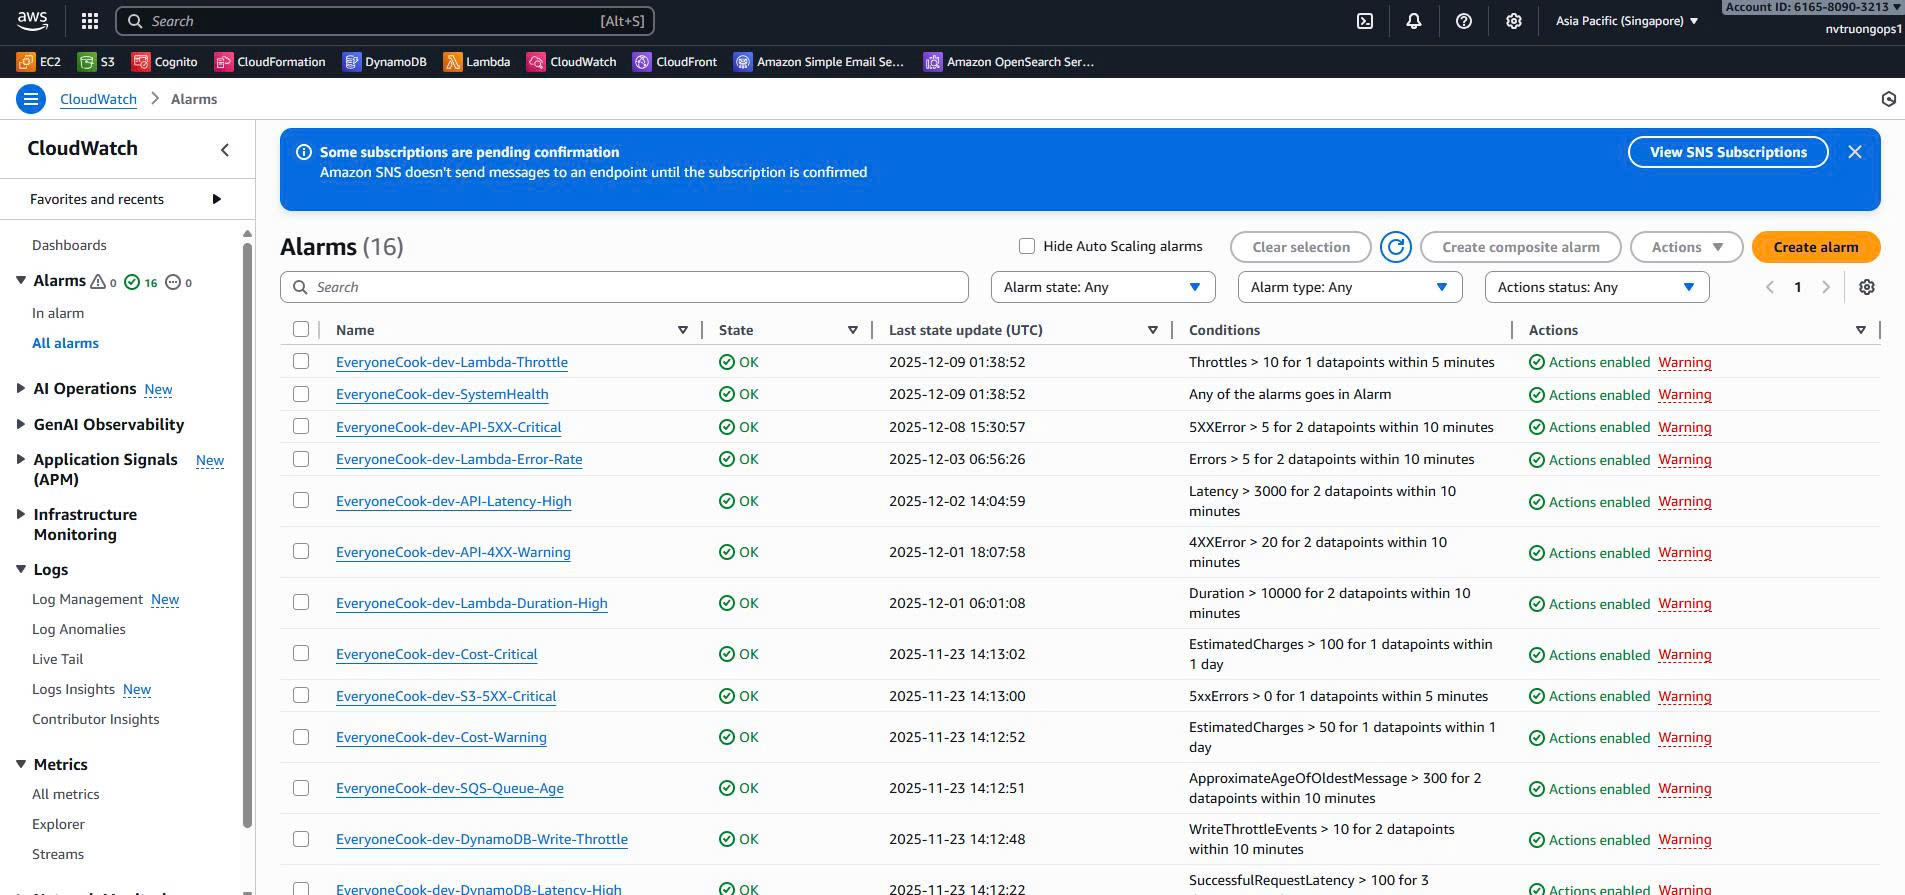Open the CloudFormation bookmark shortcut

pos(270,62)
